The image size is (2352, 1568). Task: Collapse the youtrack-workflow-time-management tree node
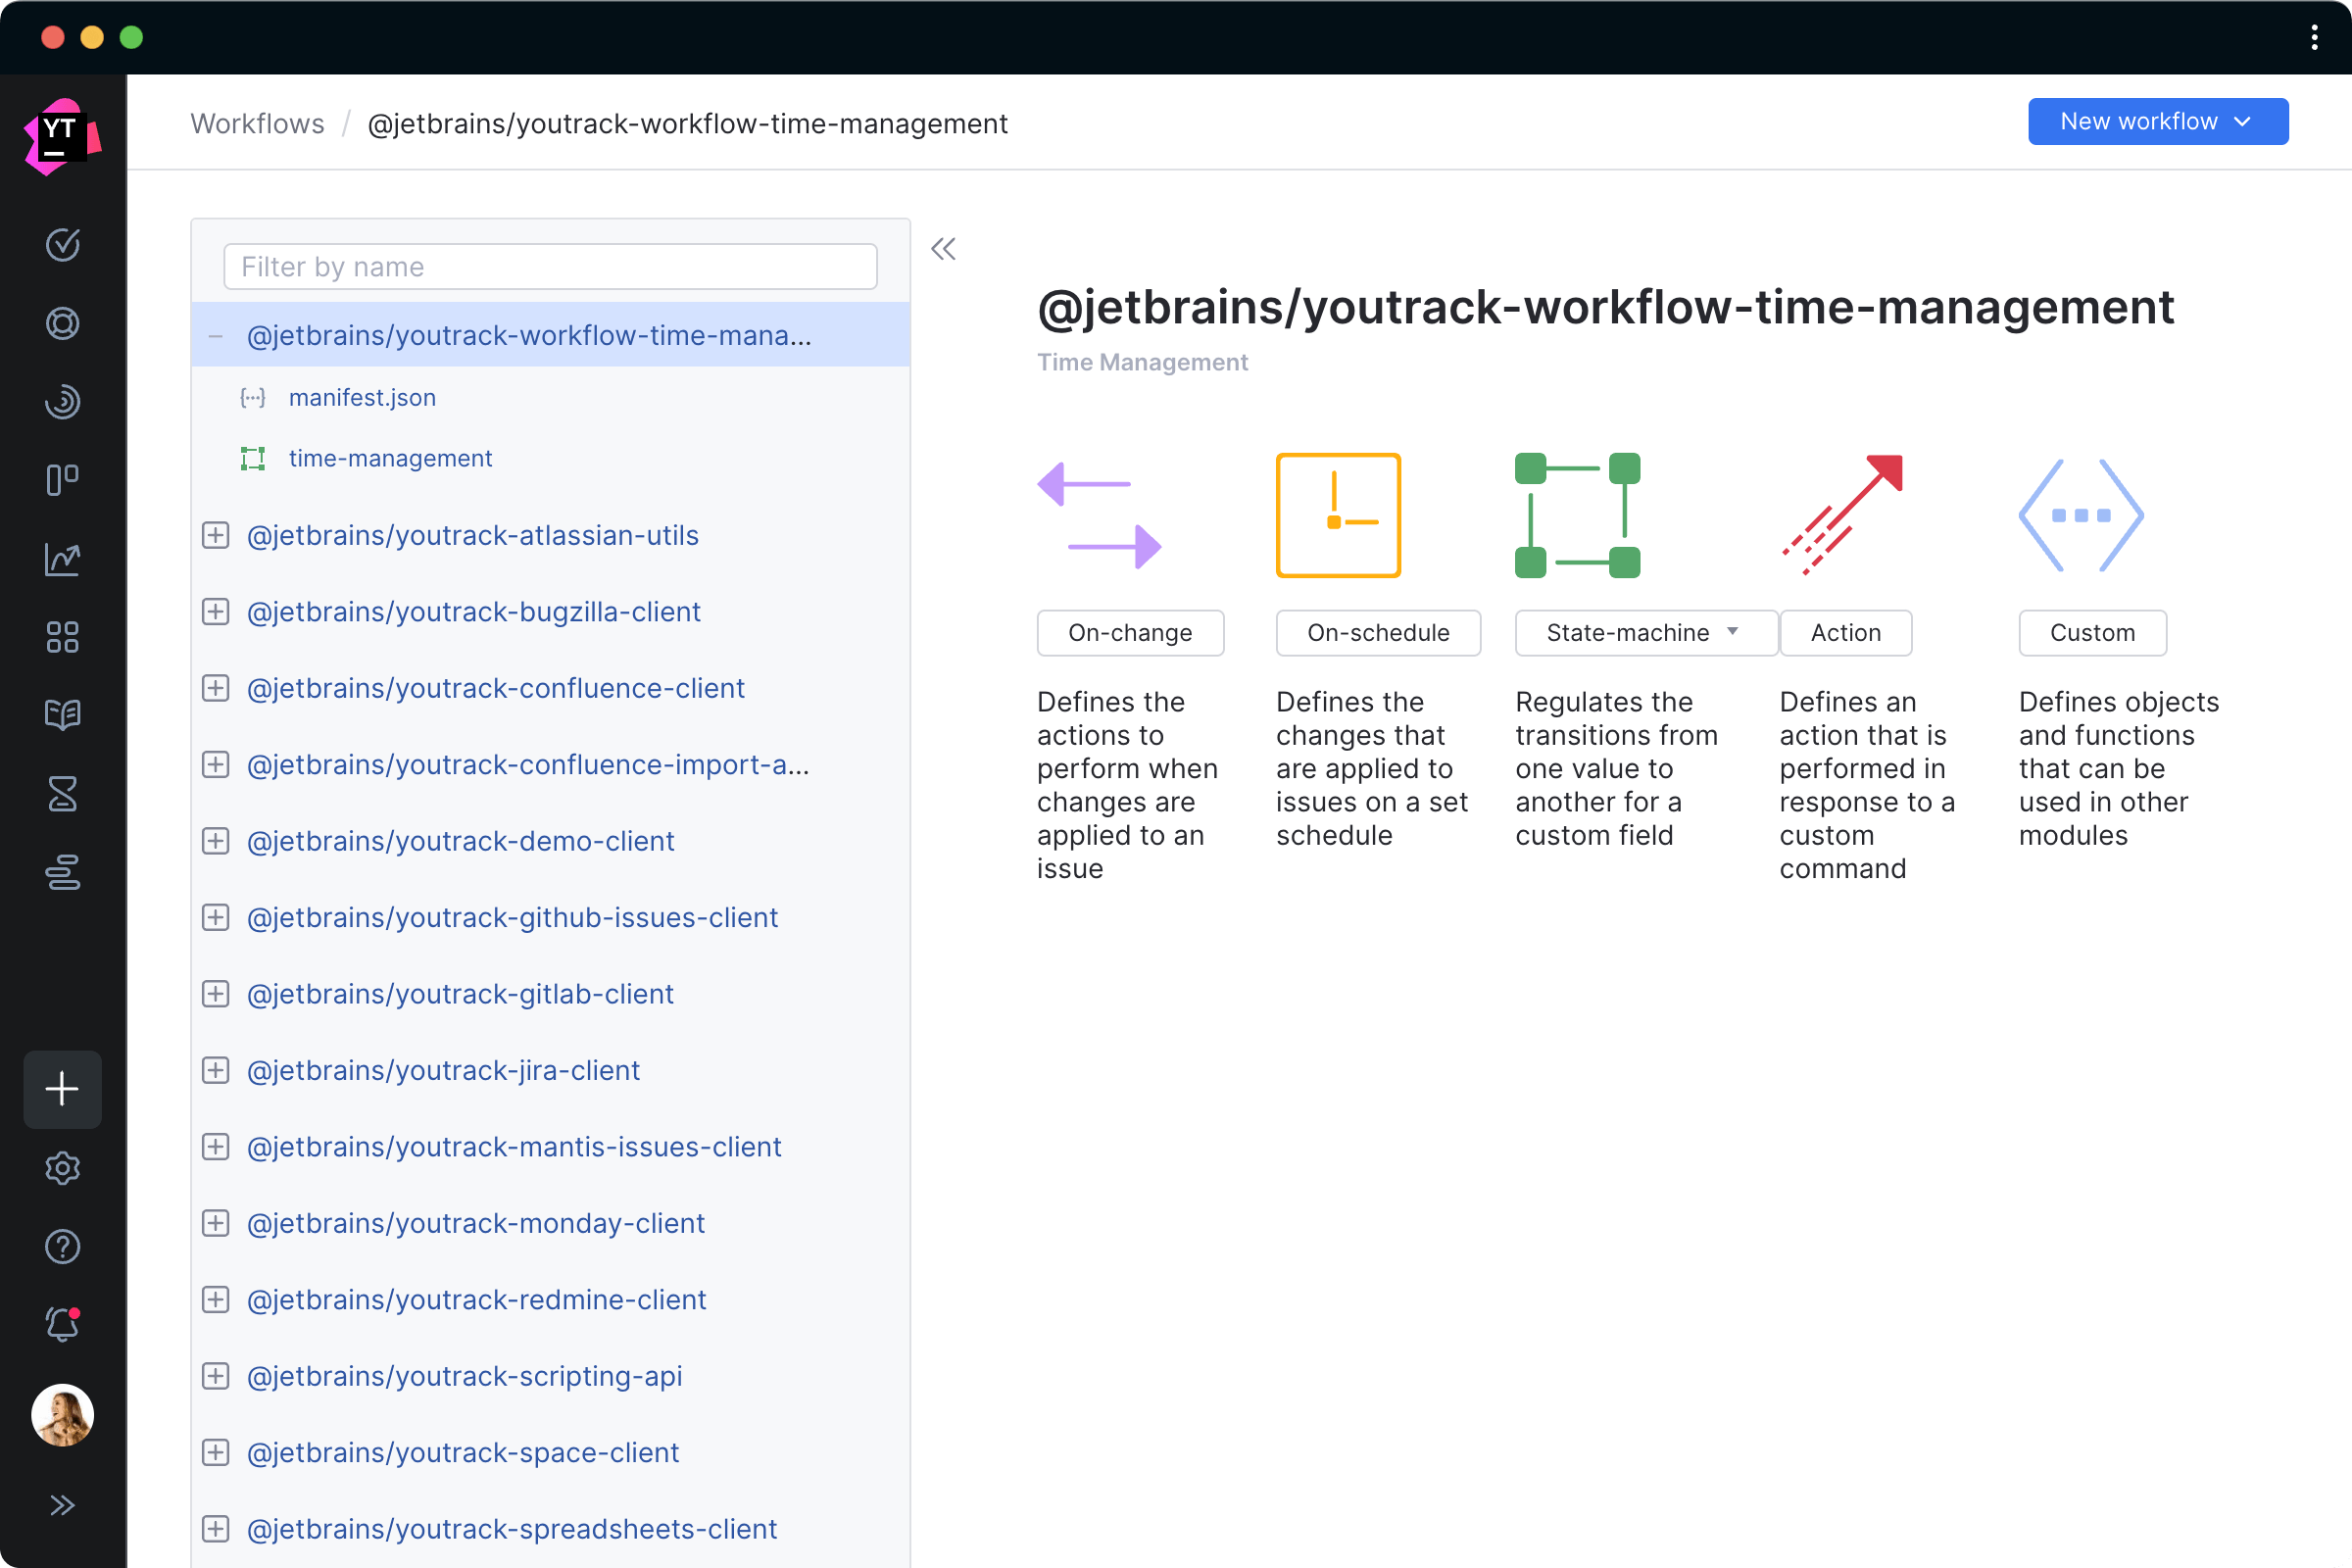pos(216,335)
